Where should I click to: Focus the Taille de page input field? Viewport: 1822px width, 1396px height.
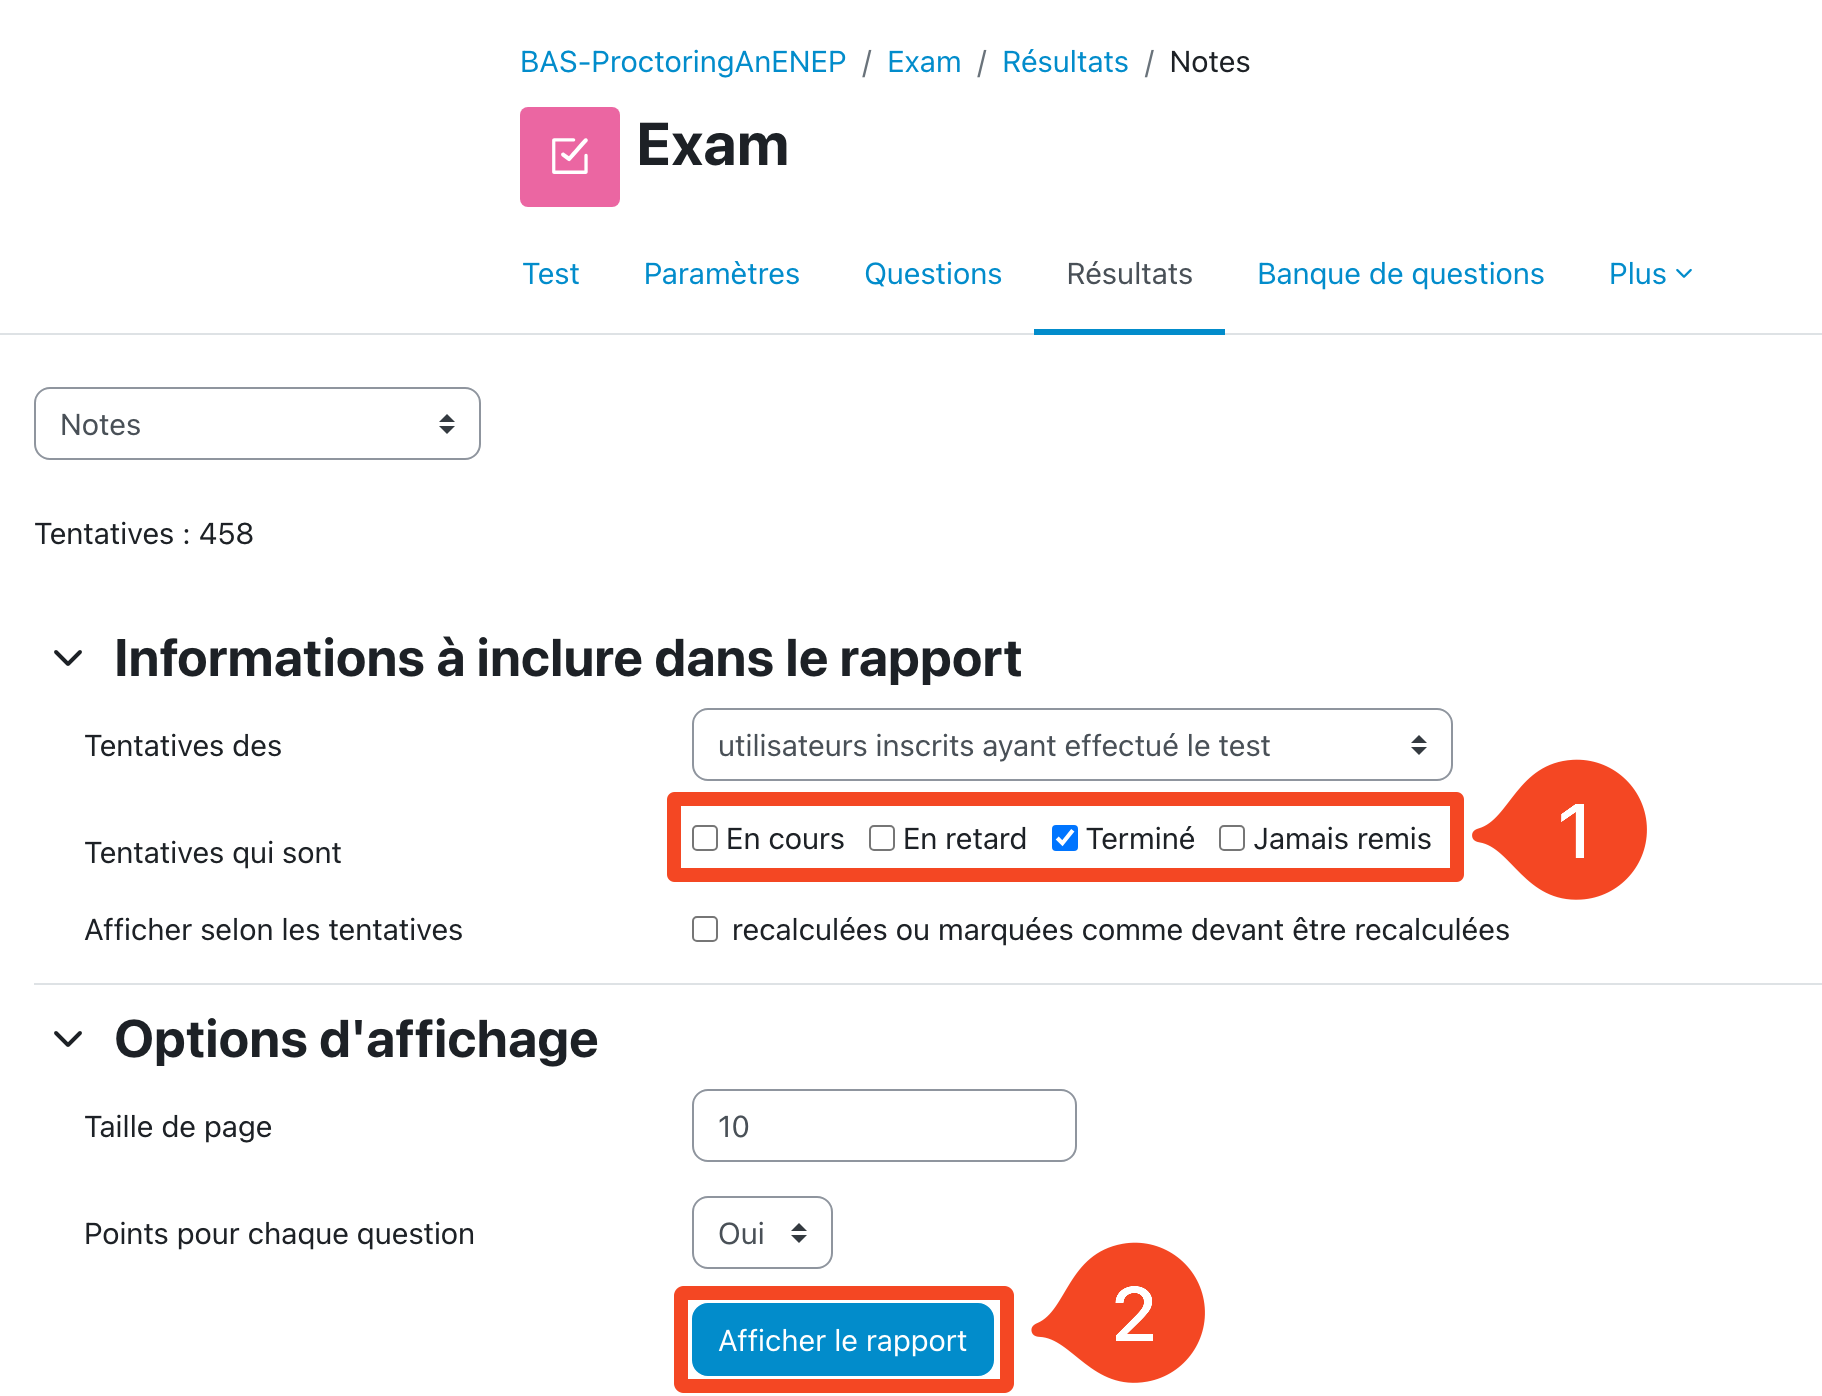[x=884, y=1126]
